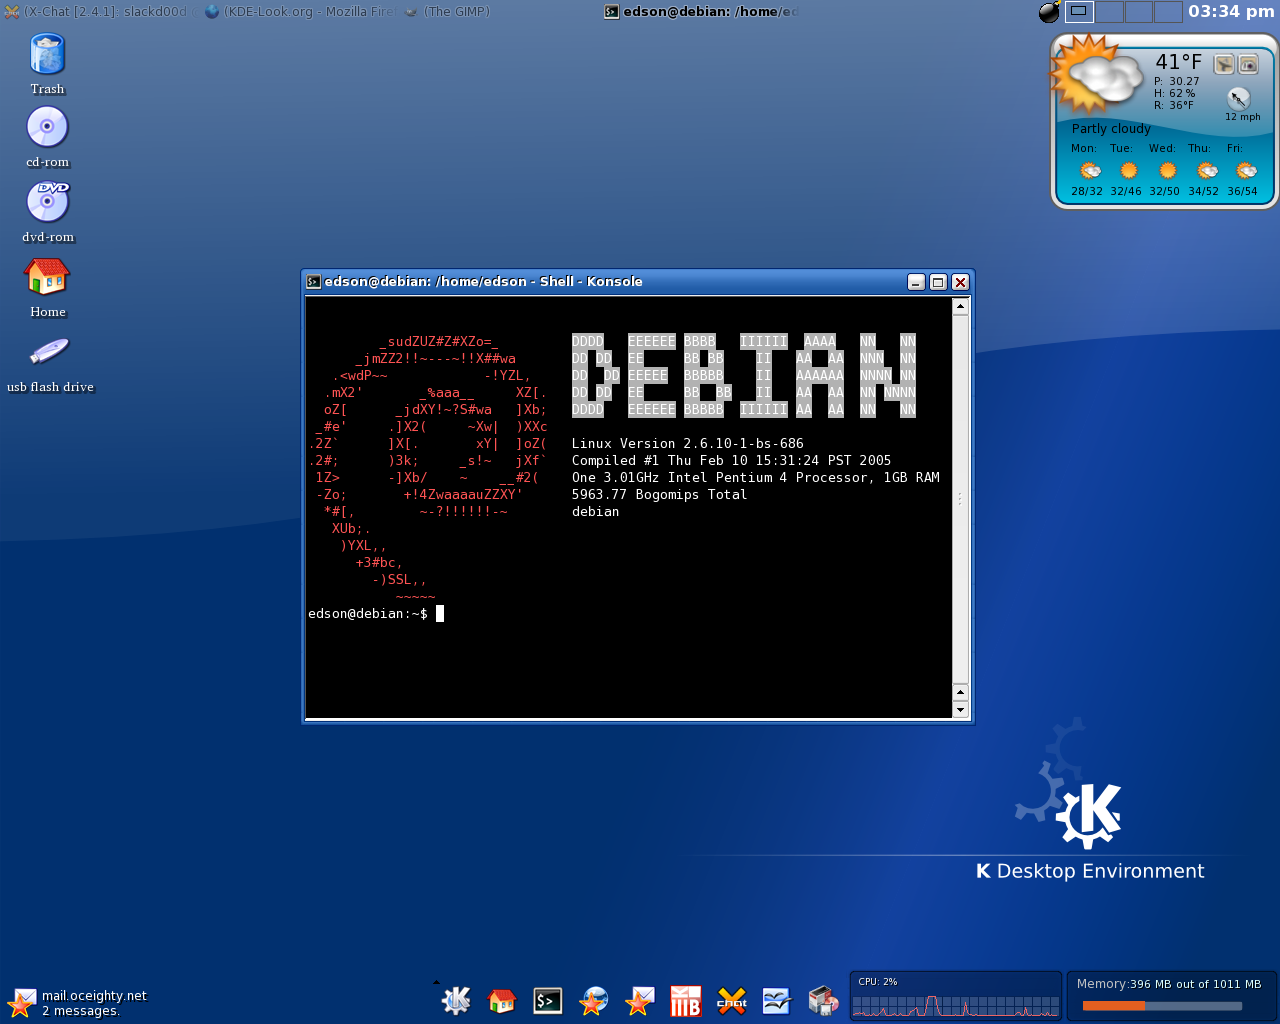This screenshot has height=1024, width=1280.
Task: Launch the globe-with-star web browser in the dock
Action: click(x=594, y=1000)
